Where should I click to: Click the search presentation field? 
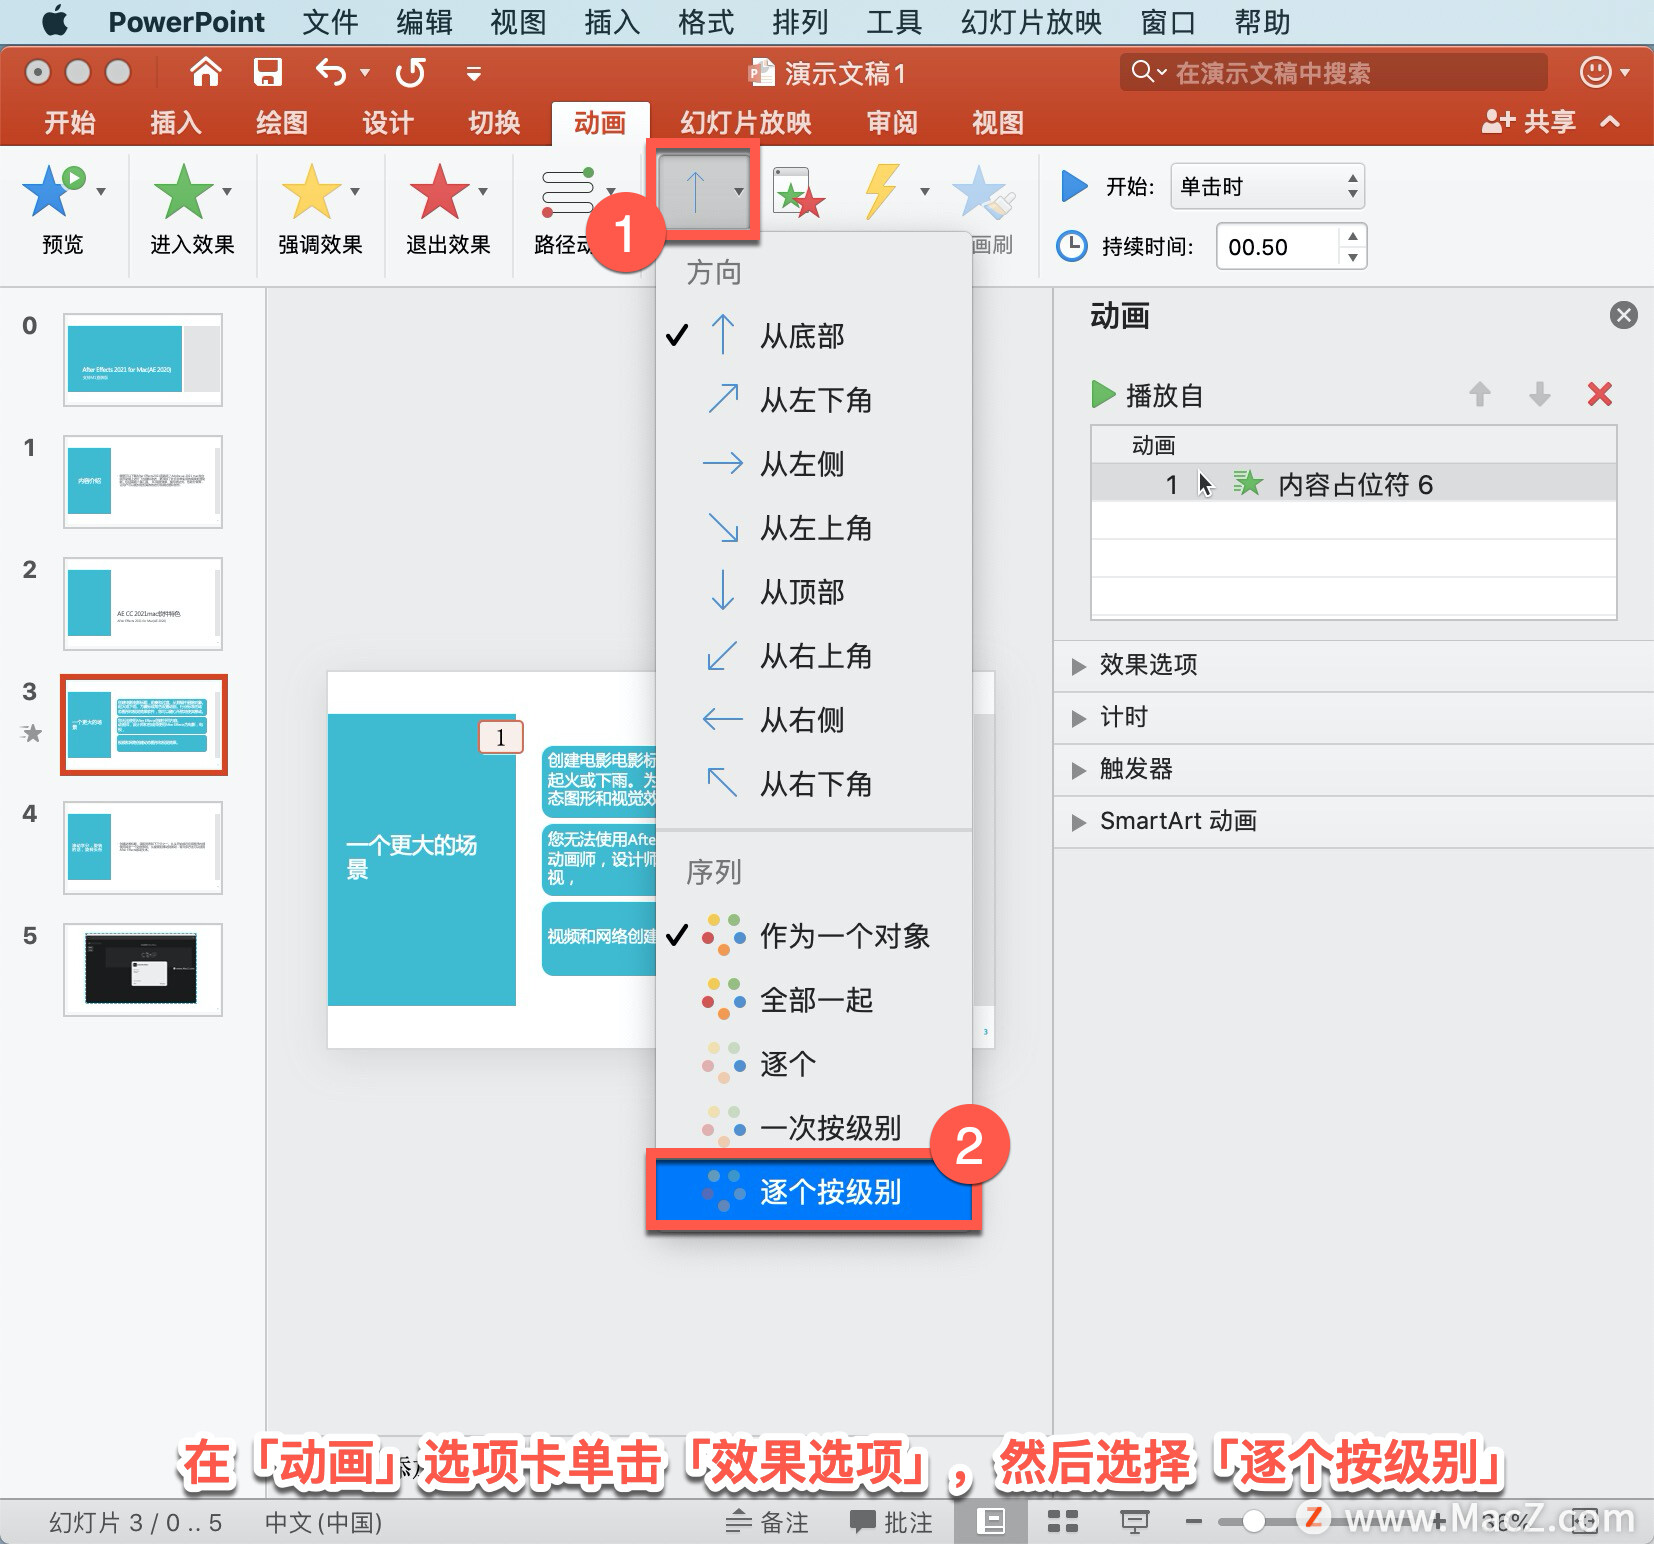(1333, 72)
